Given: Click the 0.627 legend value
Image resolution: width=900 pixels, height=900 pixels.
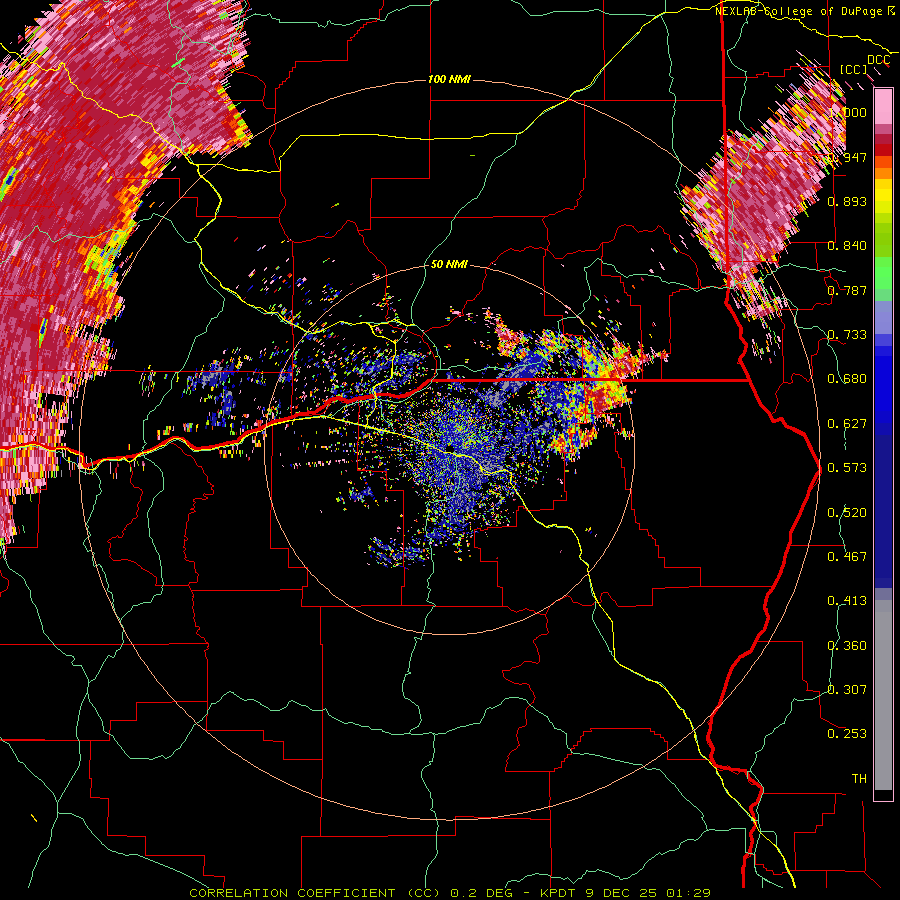Looking at the screenshot, I should (847, 424).
